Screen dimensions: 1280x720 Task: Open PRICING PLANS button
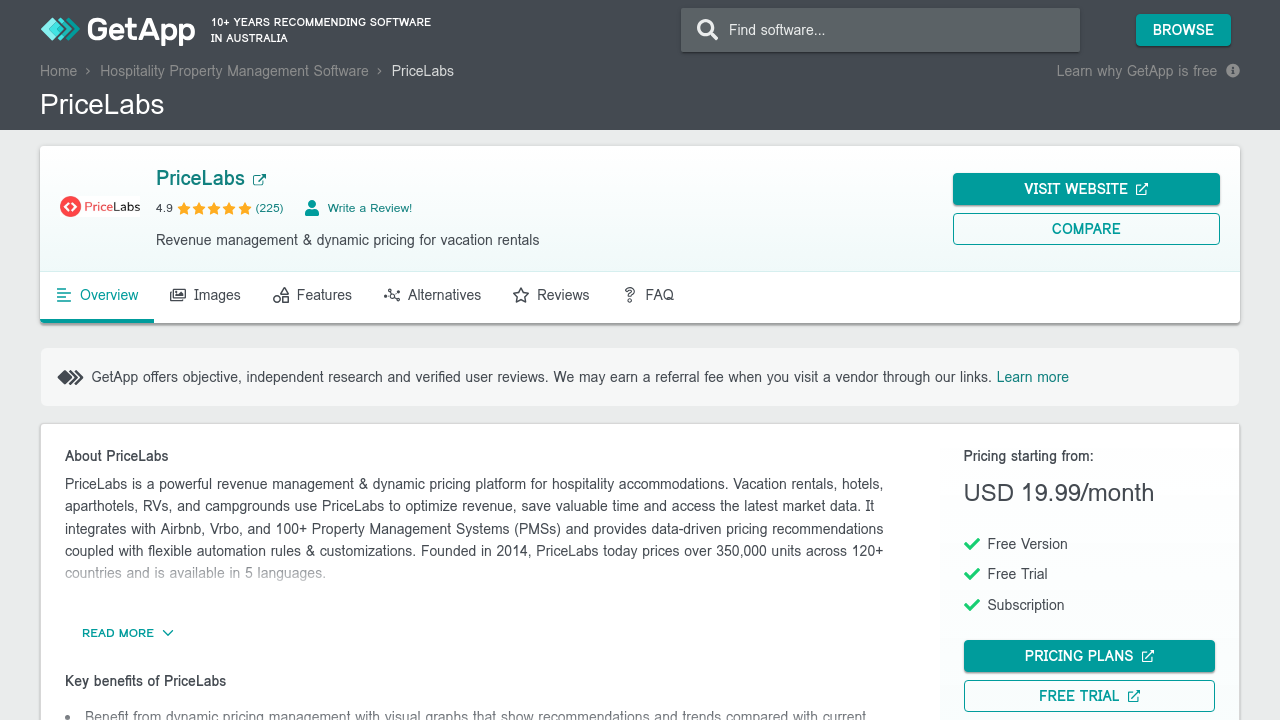coord(1089,656)
